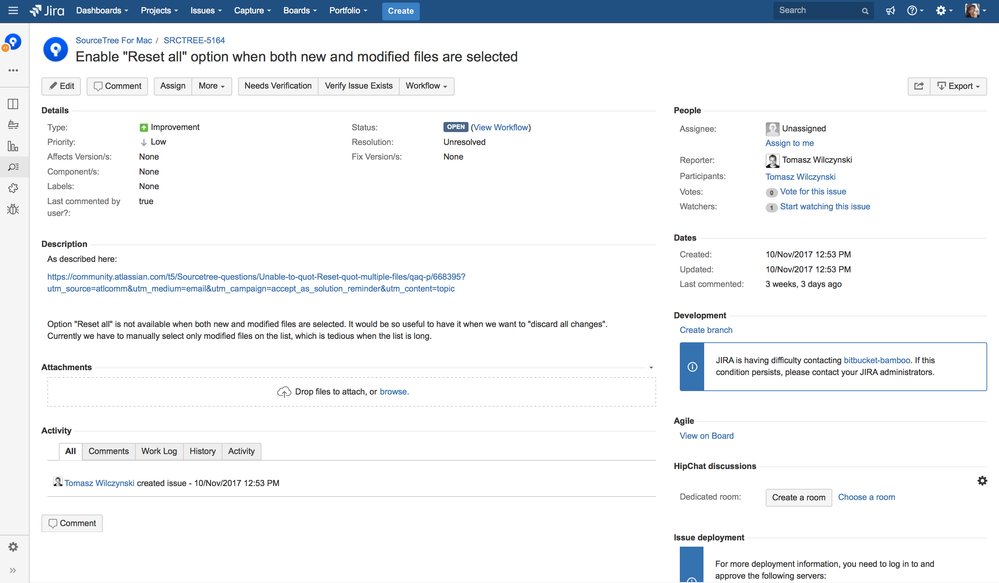Viewport: 999px width, 583px height.
Task: Click View on Board link
Action: point(707,436)
